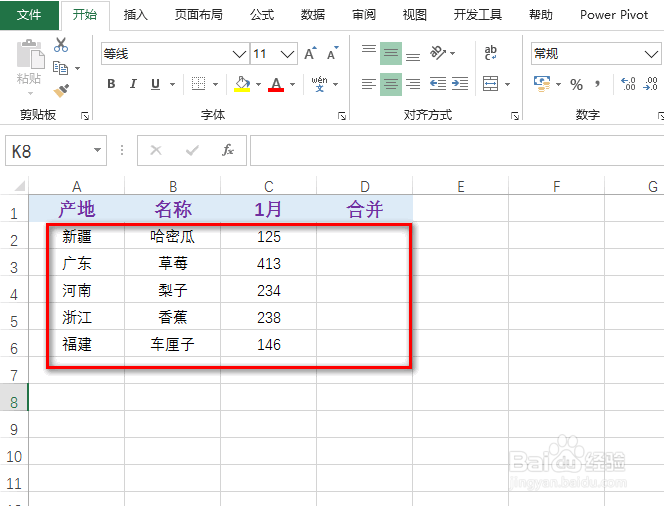This screenshot has width=664, height=506.
Task: Switch to the Power Pivot tab
Action: (614, 15)
